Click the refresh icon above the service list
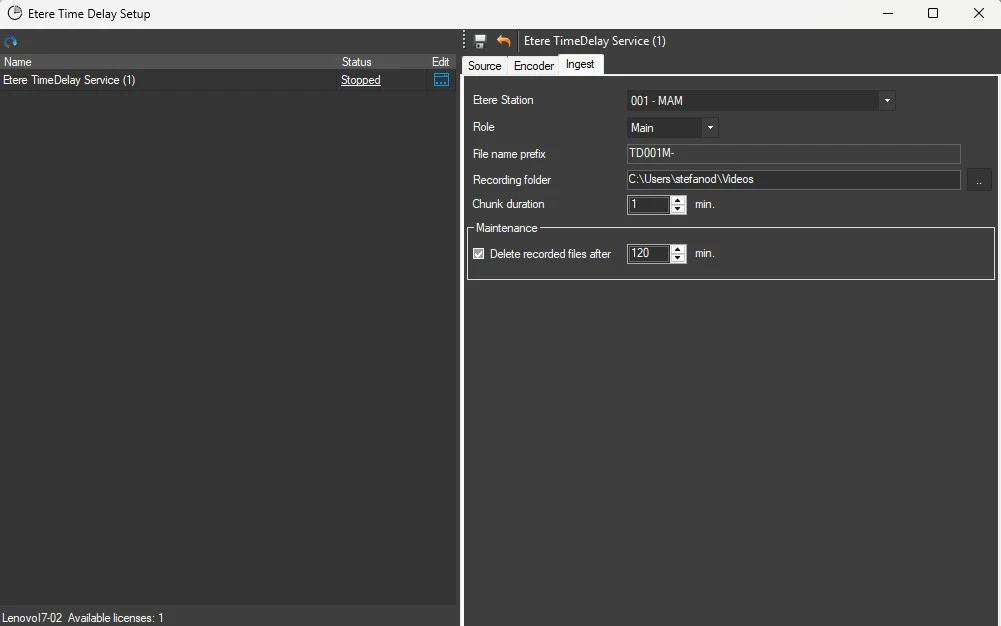Screen dimensions: 1001x626 coord(10,42)
